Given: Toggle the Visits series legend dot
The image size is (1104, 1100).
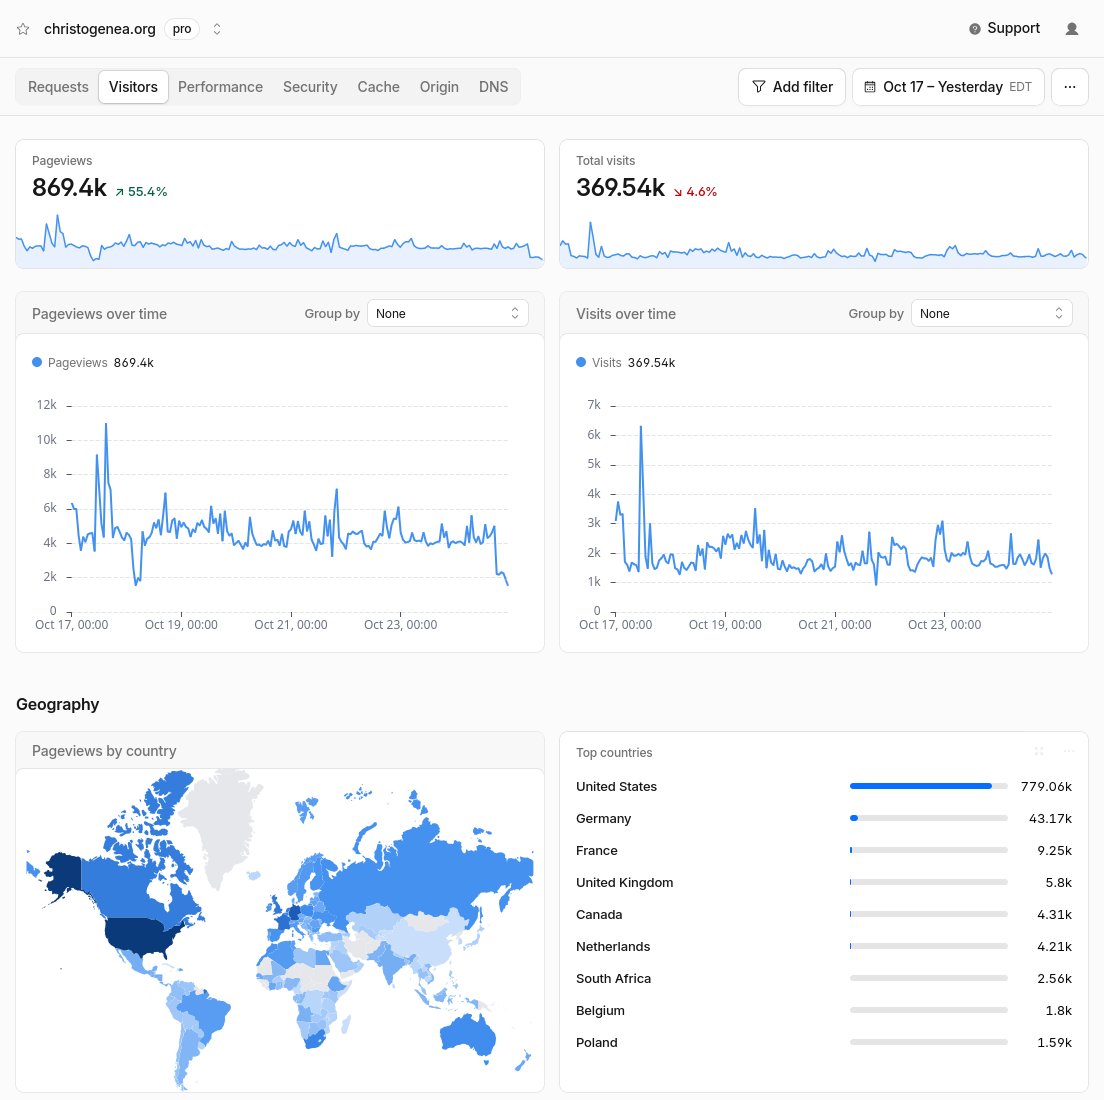Looking at the screenshot, I should tap(581, 362).
